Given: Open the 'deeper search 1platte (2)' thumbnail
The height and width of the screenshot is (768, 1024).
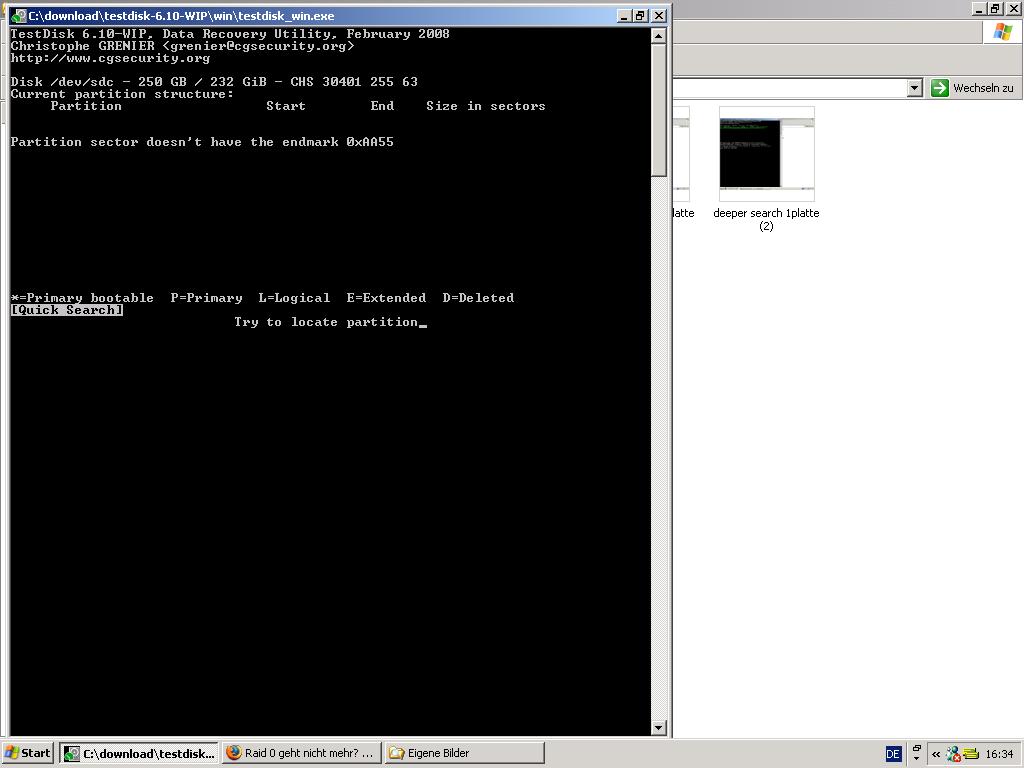Looking at the screenshot, I should (x=767, y=154).
